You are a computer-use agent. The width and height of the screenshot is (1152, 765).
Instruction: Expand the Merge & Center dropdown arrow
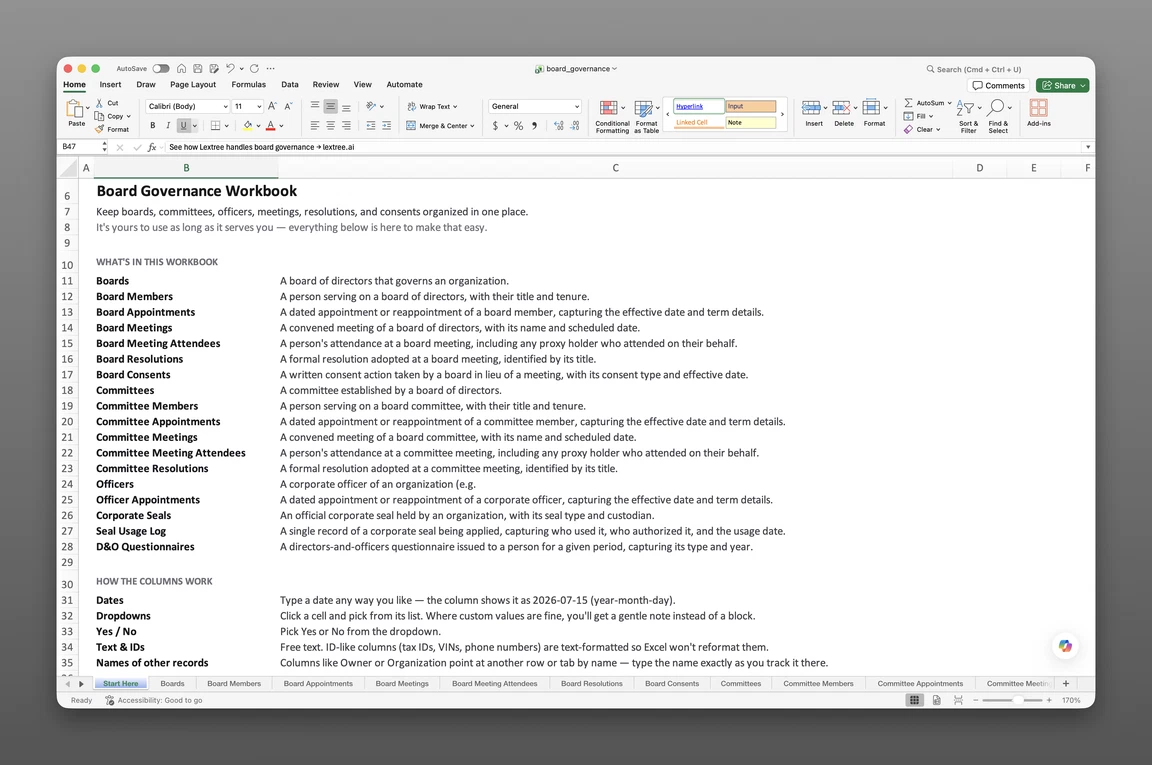point(472,126)
